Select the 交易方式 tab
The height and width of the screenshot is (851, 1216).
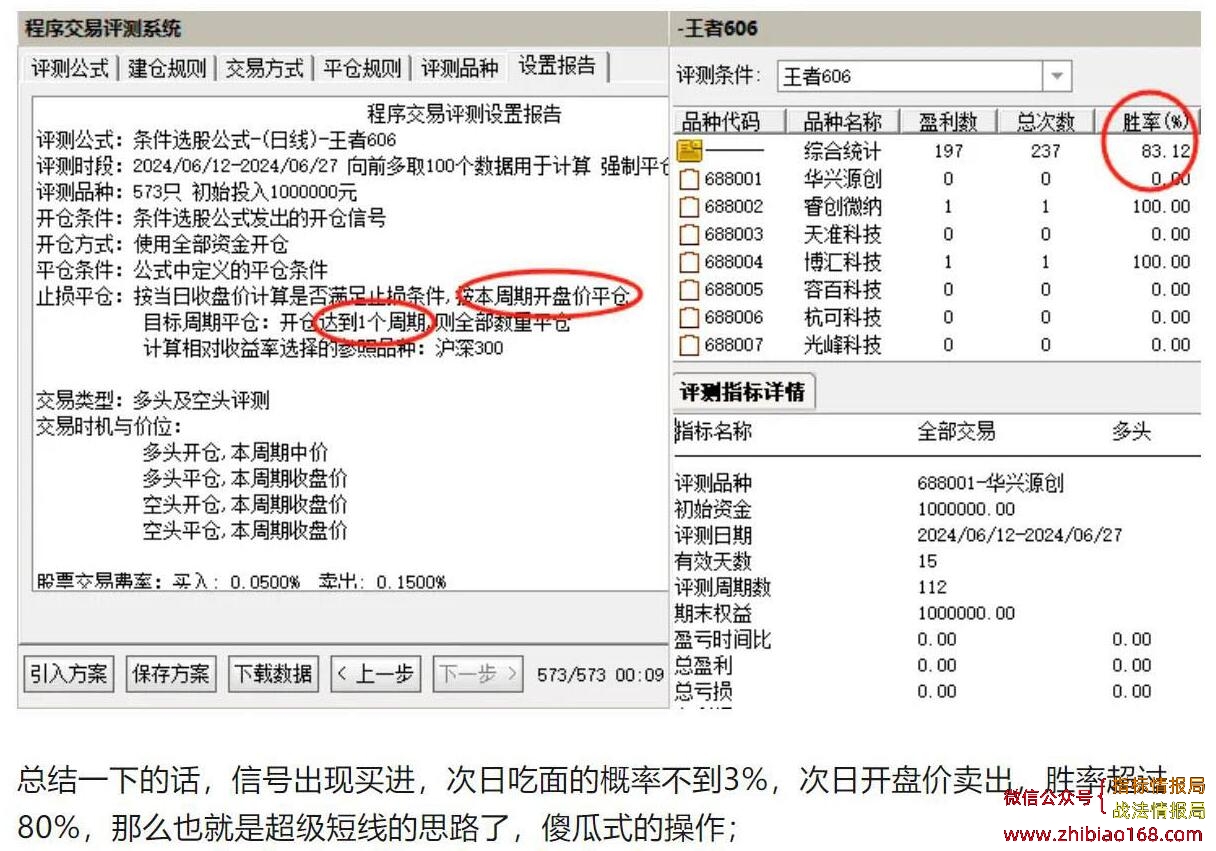click(x=264, y=69)
